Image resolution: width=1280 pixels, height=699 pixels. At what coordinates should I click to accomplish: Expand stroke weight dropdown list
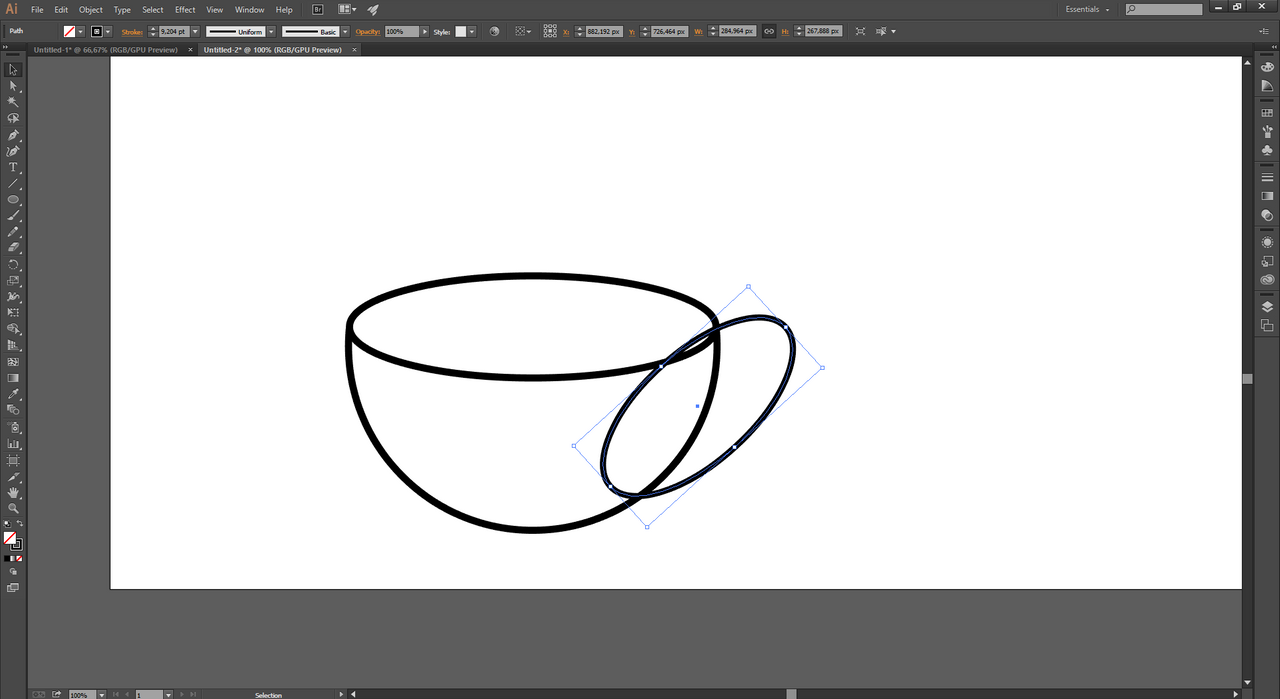pos(195,31)
